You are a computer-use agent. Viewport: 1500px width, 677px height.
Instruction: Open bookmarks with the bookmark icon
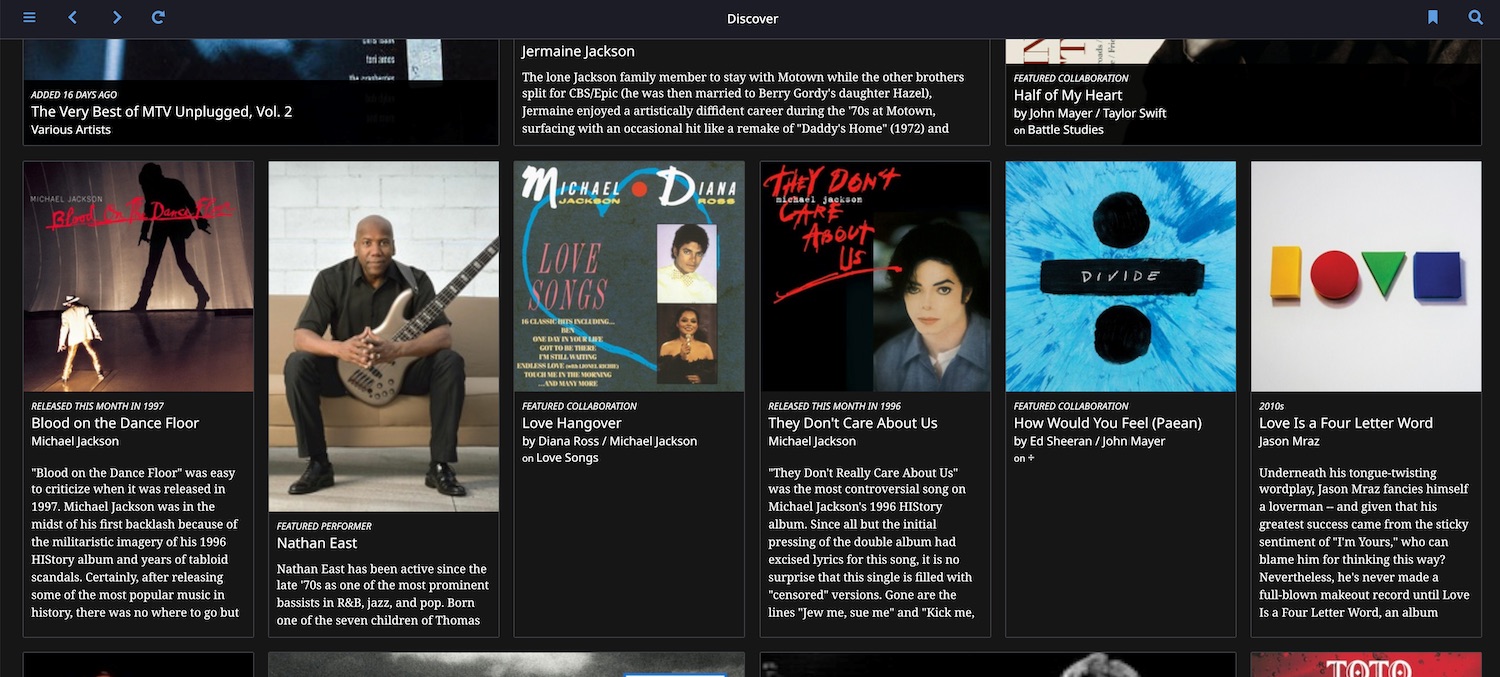tap(1432, 18)
